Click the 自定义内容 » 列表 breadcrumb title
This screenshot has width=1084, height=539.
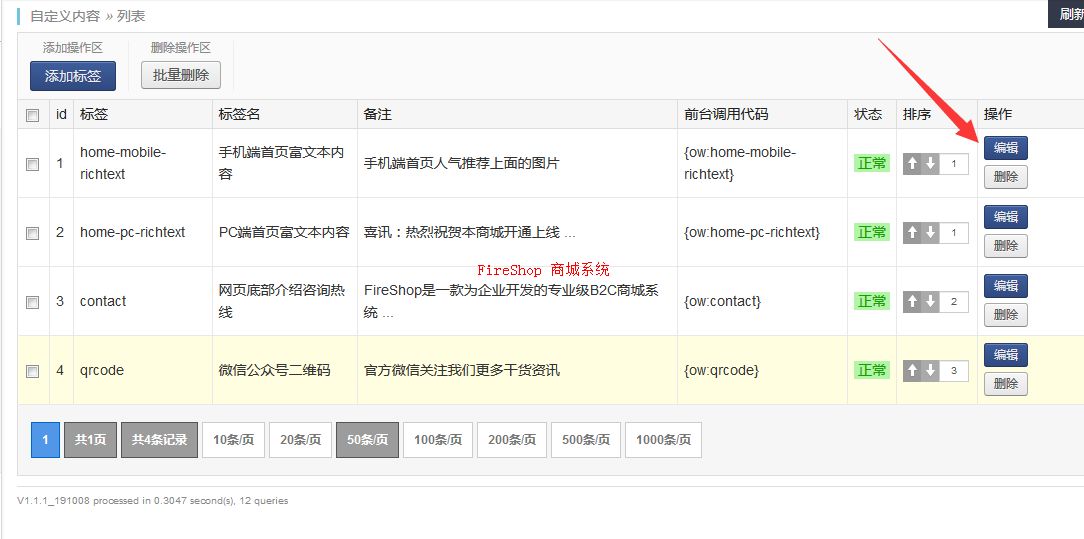(x=88, y=16)
